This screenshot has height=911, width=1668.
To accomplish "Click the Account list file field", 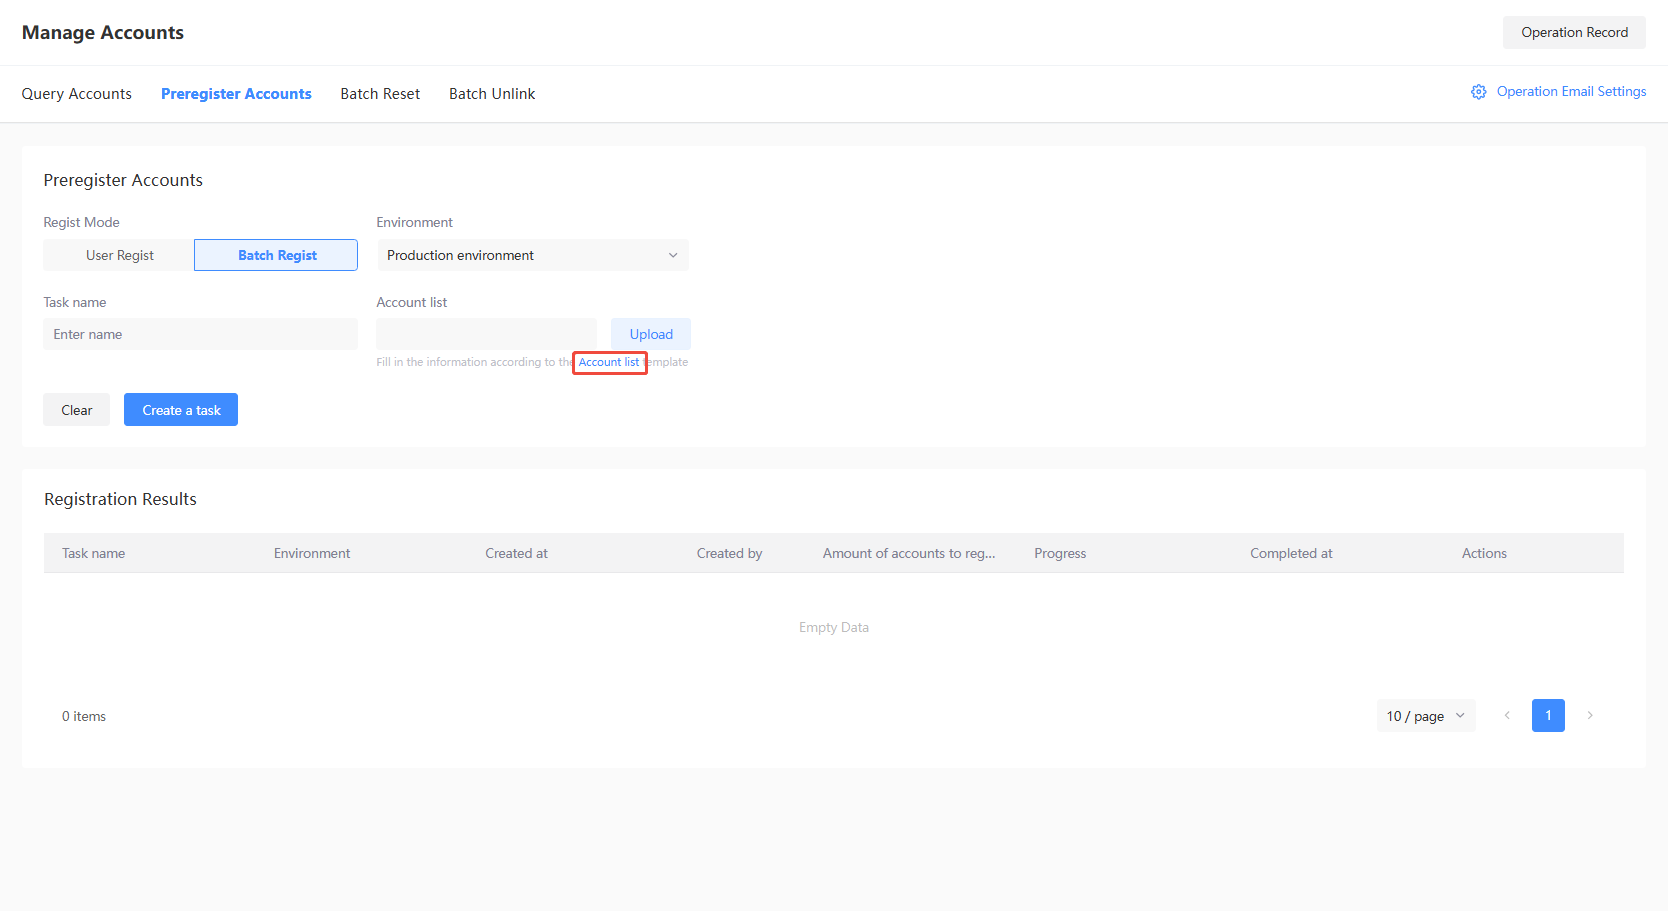I will [486, 334].
